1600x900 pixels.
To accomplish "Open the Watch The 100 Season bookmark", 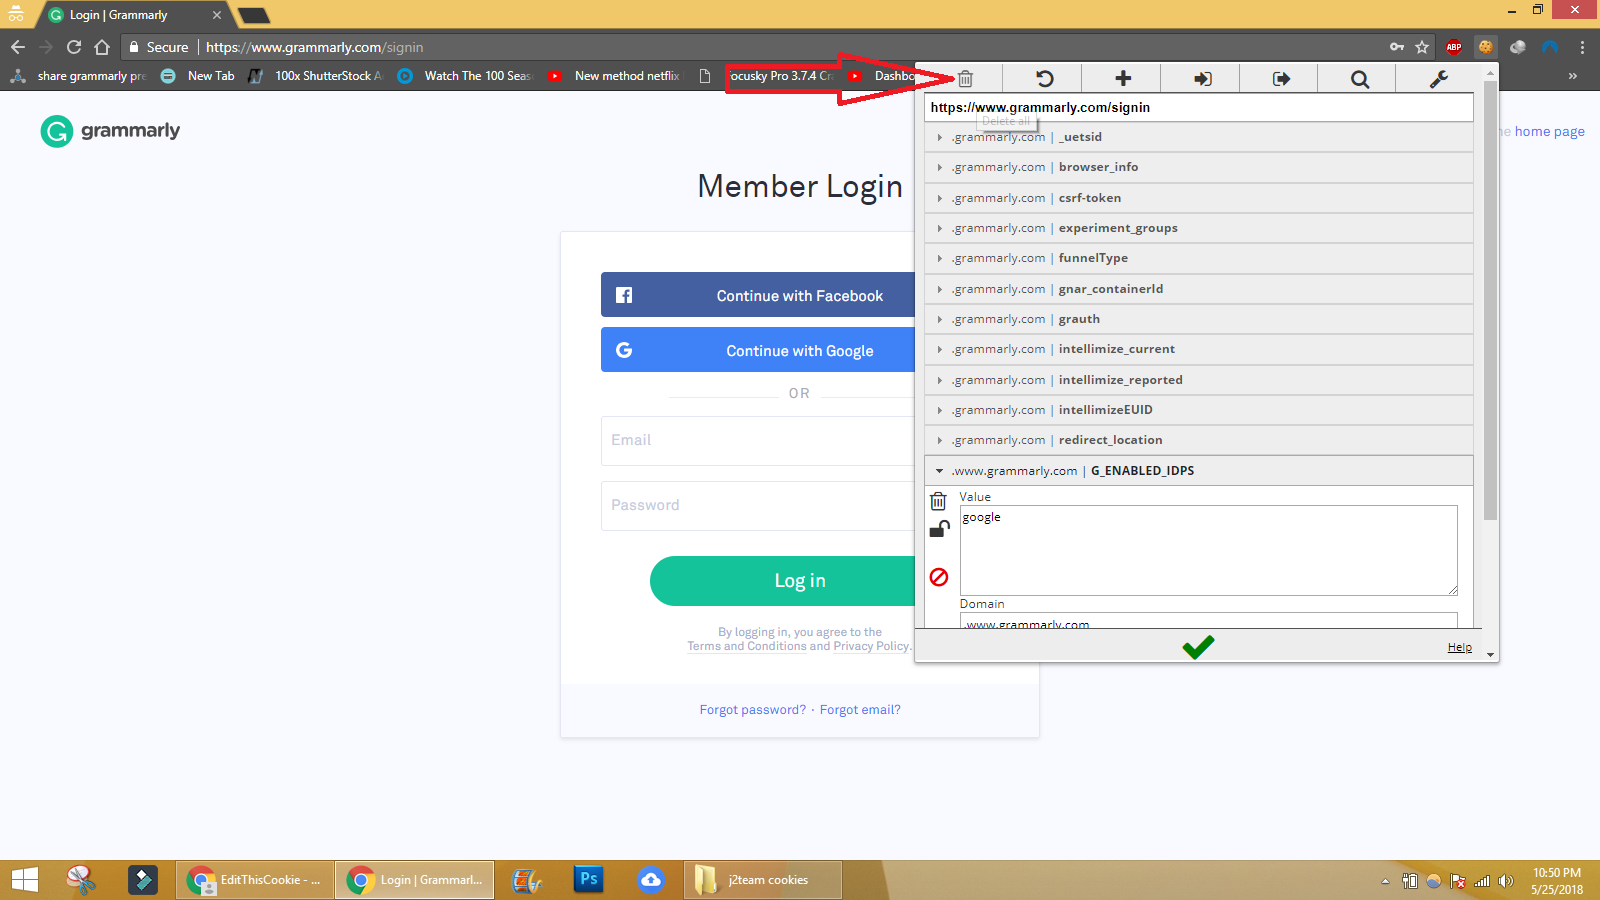I will click(x=466, y=76).
